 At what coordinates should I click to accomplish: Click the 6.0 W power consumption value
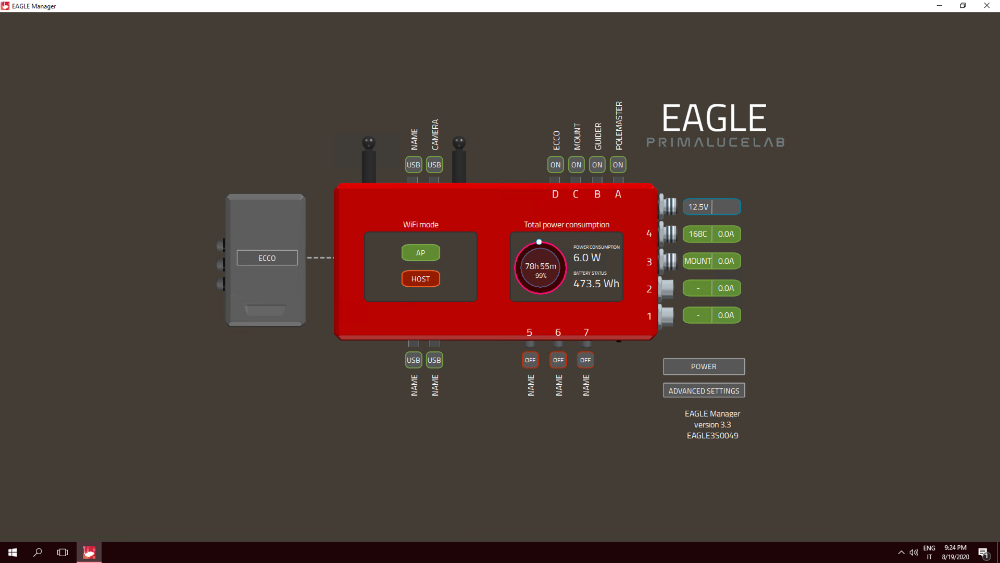[x=587, y=258]
